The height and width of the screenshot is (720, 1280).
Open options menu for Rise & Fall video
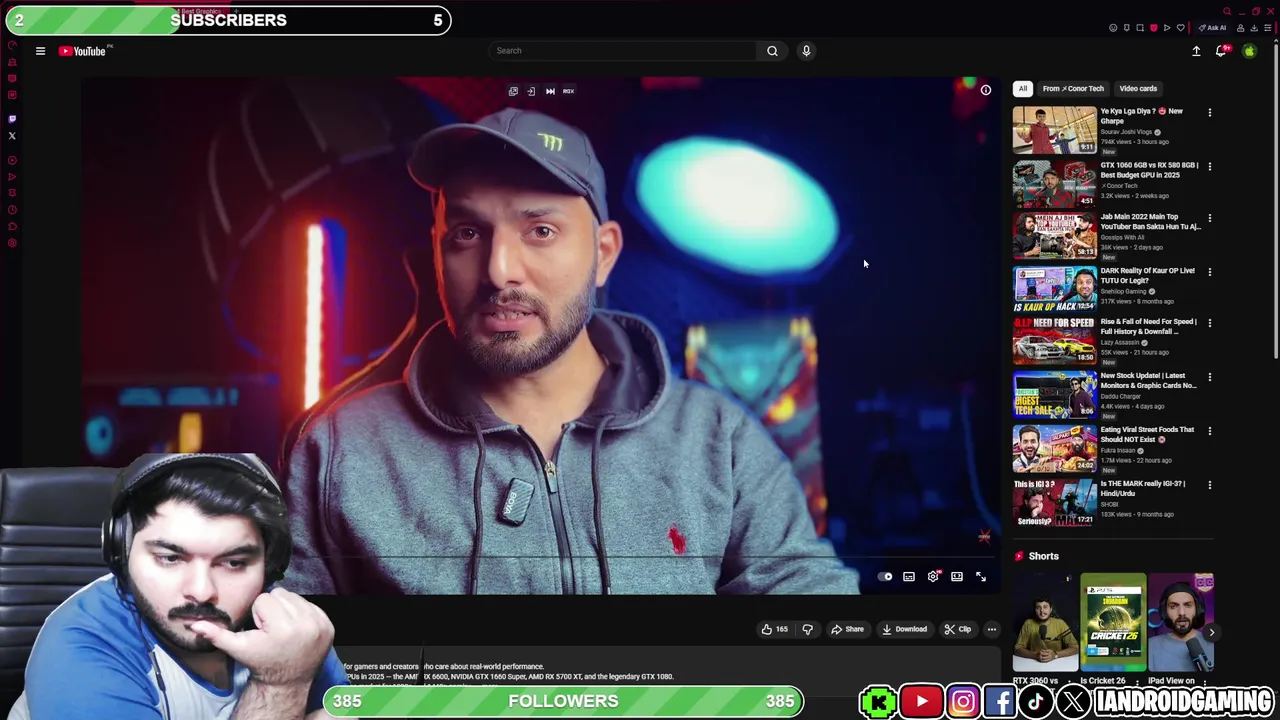click(1209, 323)
